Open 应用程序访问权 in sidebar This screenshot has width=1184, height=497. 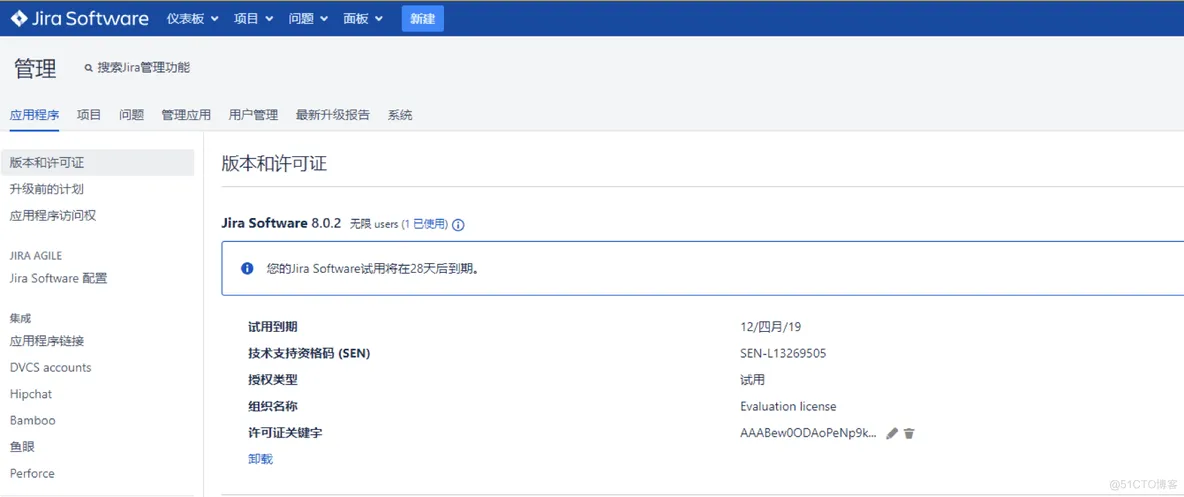click(53, 215)
